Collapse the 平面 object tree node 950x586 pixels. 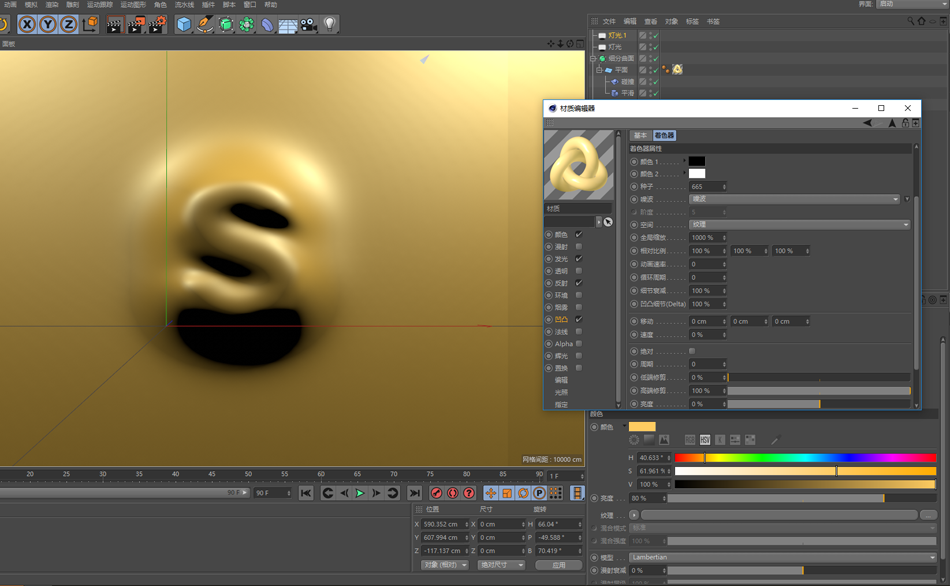point(599,70)
